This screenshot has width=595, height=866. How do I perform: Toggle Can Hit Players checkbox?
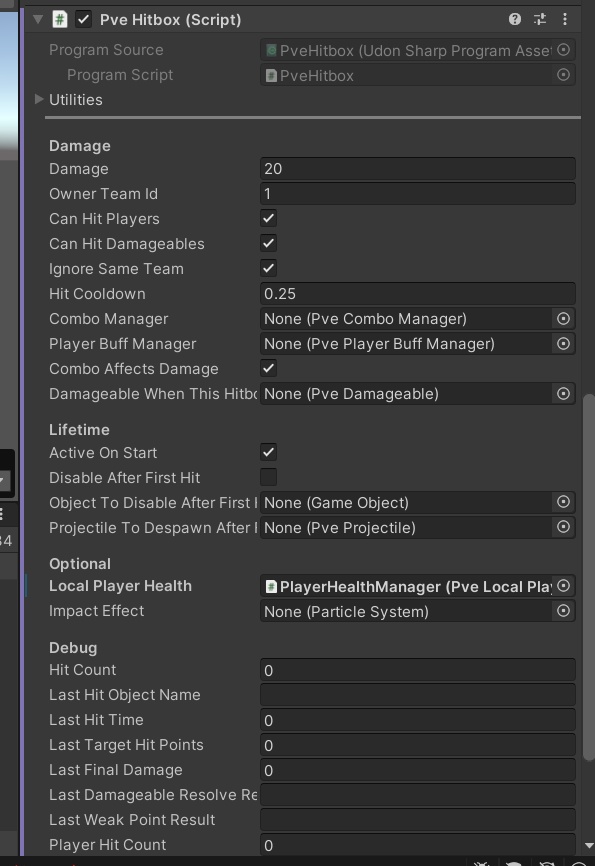[x=268, y=218]
